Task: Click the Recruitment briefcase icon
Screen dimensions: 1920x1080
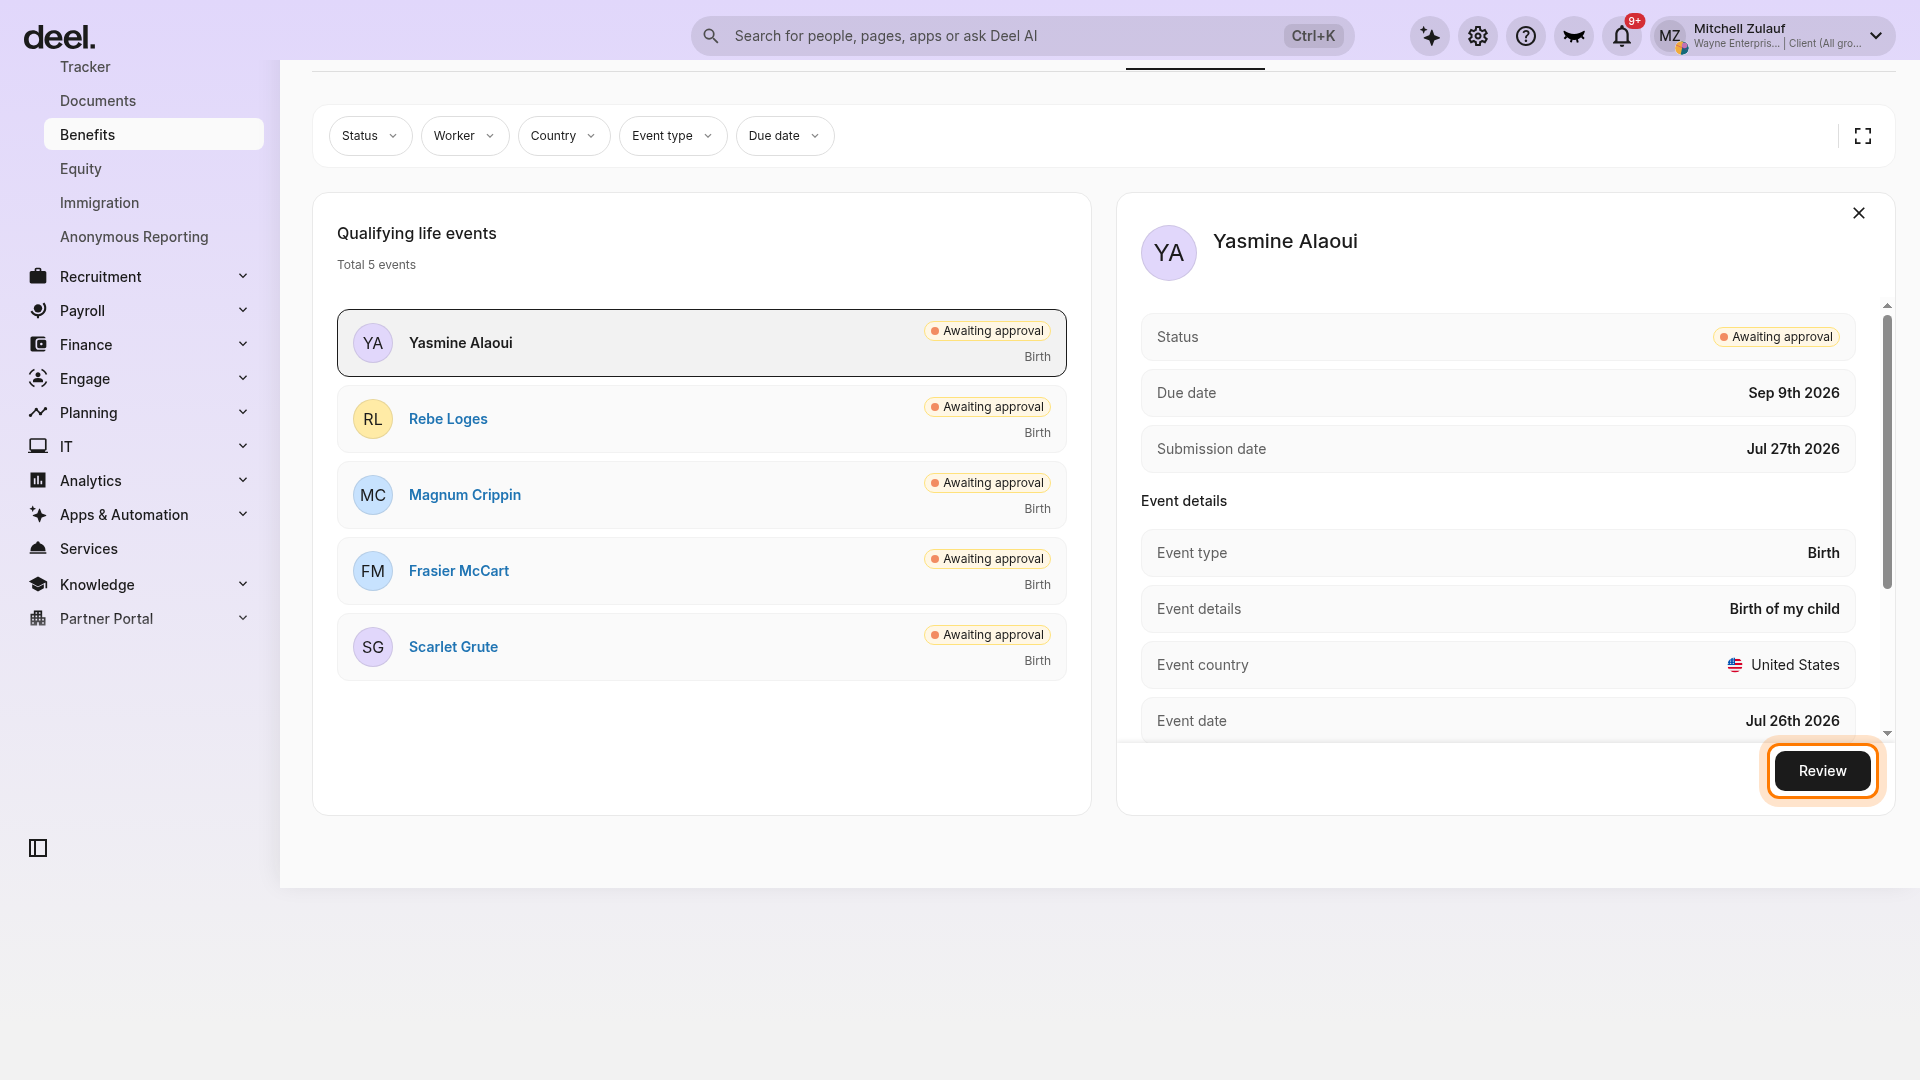Action: [x=38, y=276]
